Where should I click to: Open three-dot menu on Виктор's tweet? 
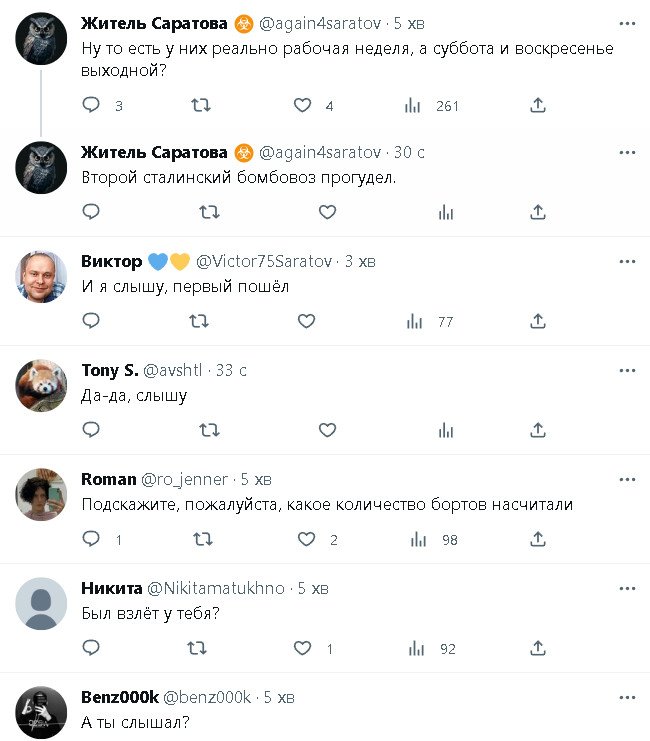[x=627, y=261]
